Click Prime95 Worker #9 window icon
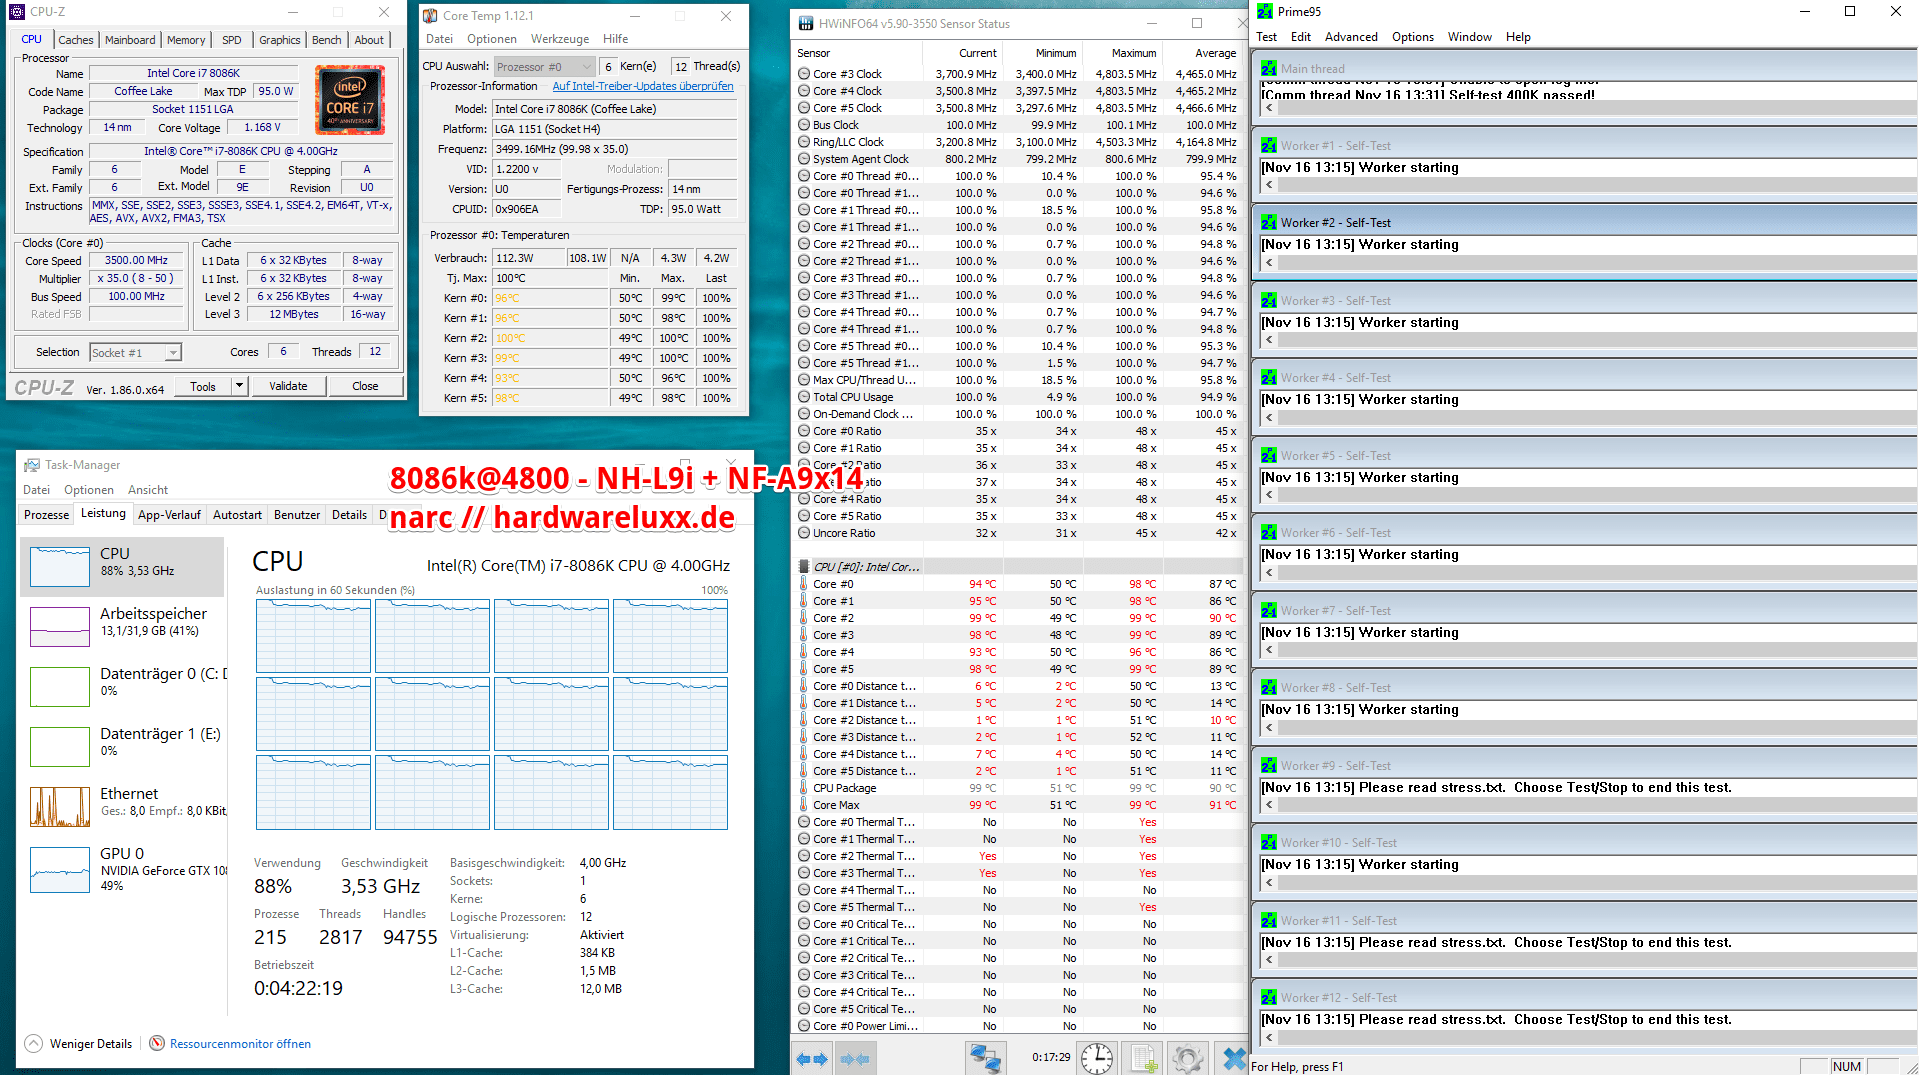 (x=1269, y=766)
